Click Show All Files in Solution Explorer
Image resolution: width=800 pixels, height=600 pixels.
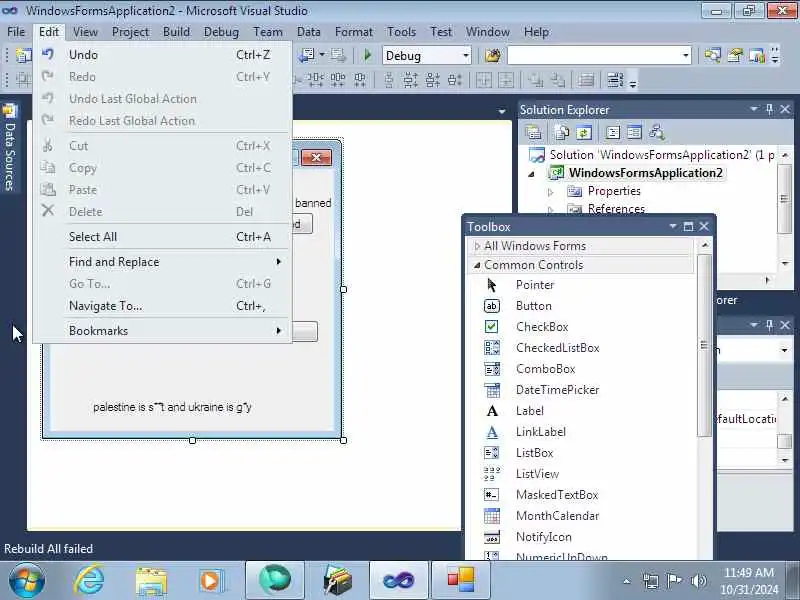(x=562, y=133)
